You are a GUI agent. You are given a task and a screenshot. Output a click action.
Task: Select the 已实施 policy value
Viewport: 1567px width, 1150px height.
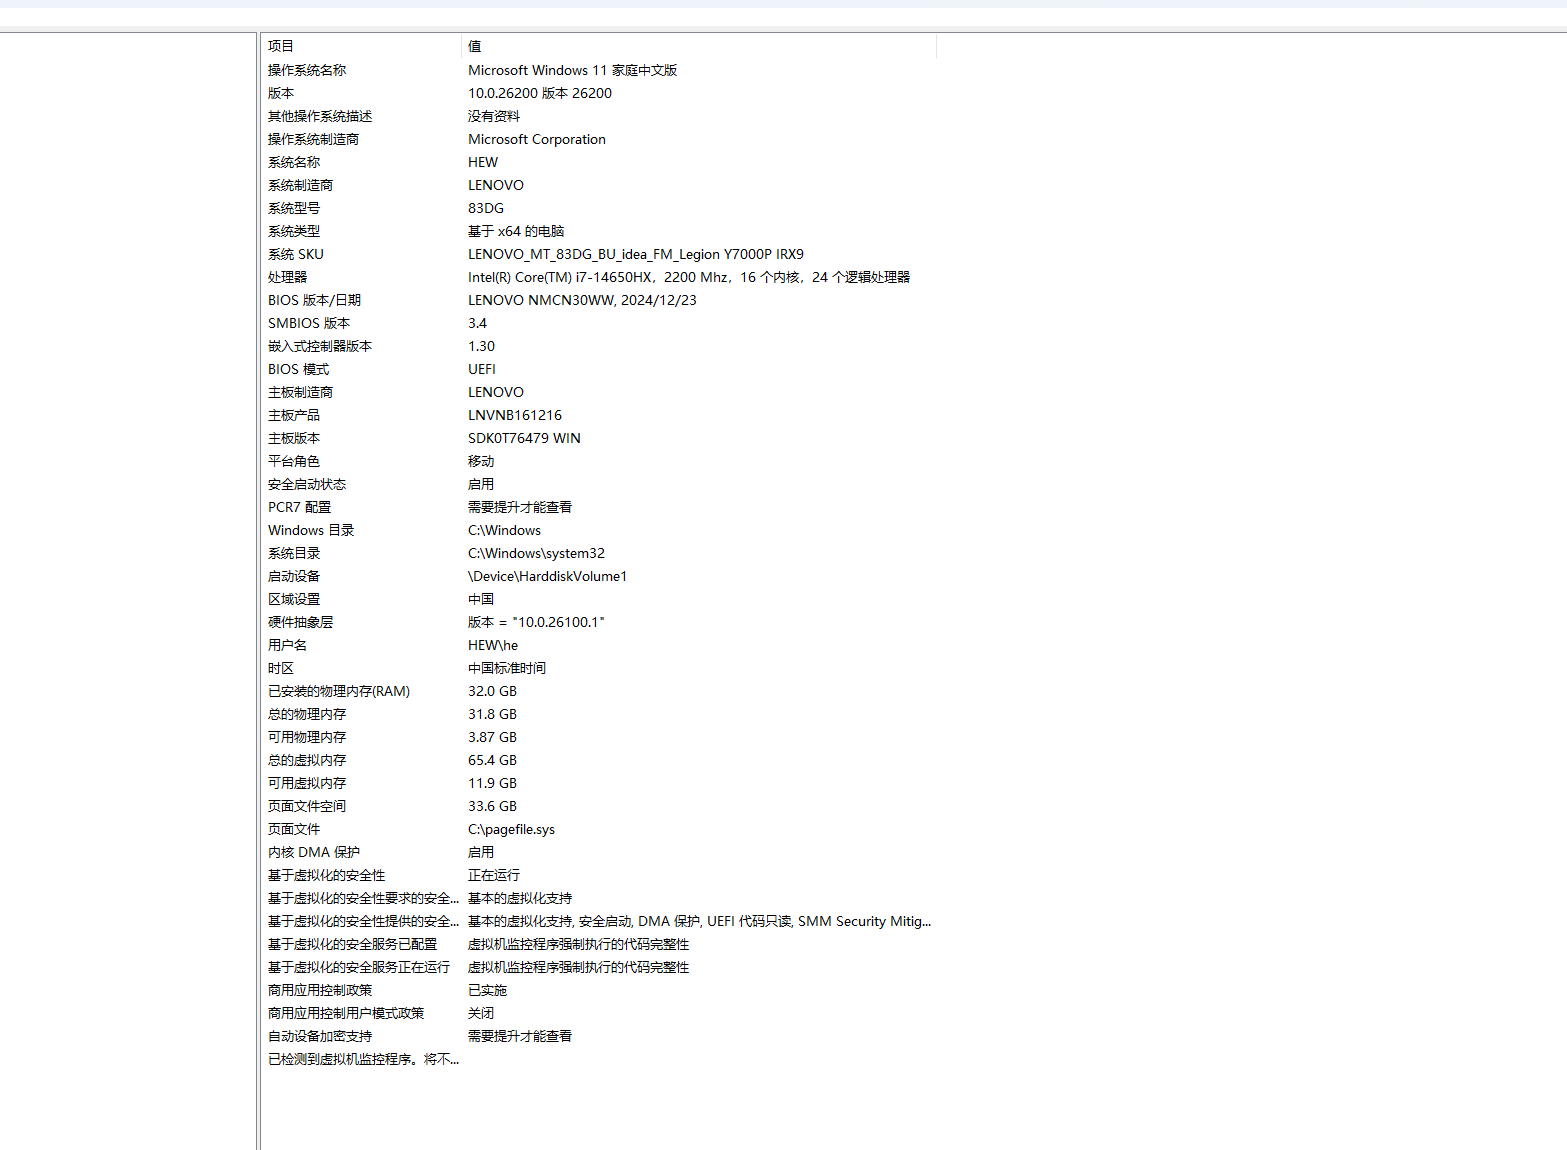tap(487, 990)
